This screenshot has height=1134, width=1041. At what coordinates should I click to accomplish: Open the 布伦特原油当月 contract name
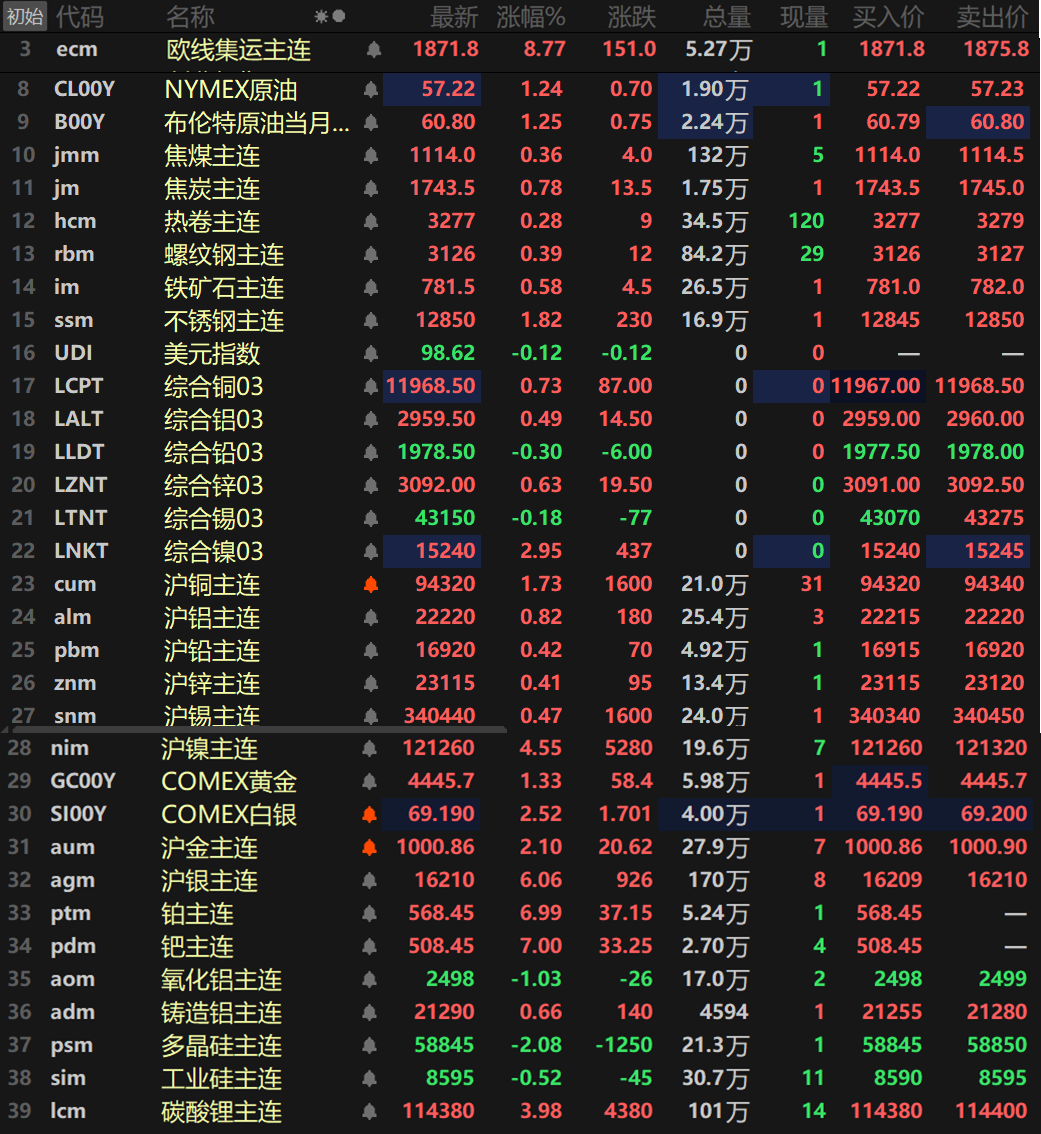click(257, 123)
